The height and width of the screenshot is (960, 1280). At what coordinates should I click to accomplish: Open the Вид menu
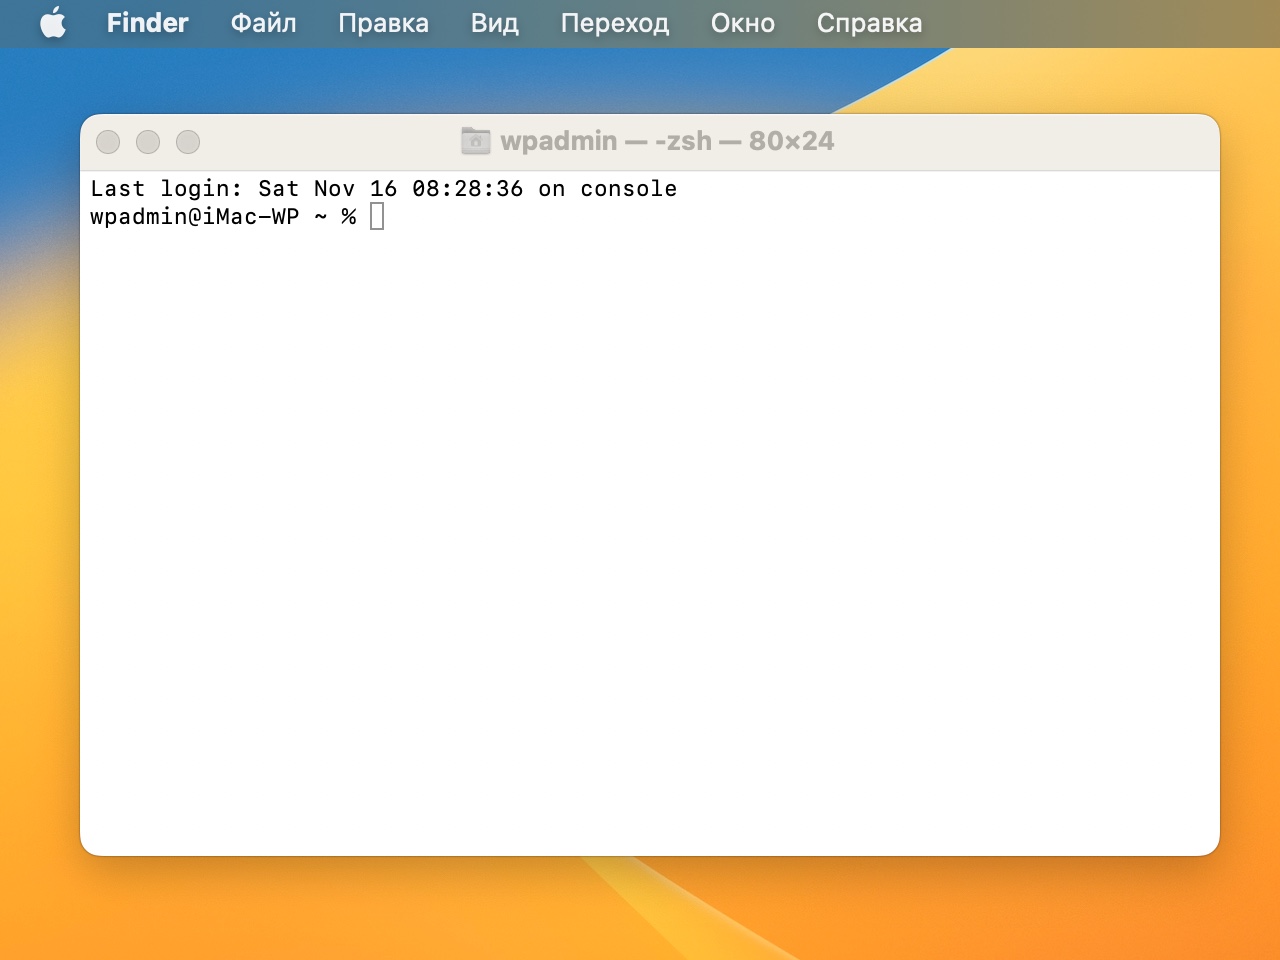click(x=494, y=23)
